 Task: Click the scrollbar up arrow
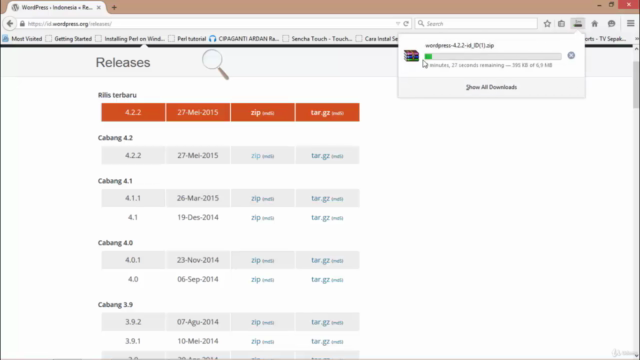coord(636,49)
